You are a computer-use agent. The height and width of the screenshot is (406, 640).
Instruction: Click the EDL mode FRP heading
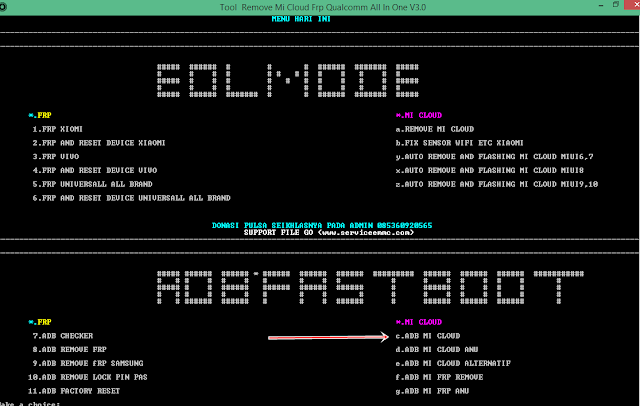coord(40,115)
